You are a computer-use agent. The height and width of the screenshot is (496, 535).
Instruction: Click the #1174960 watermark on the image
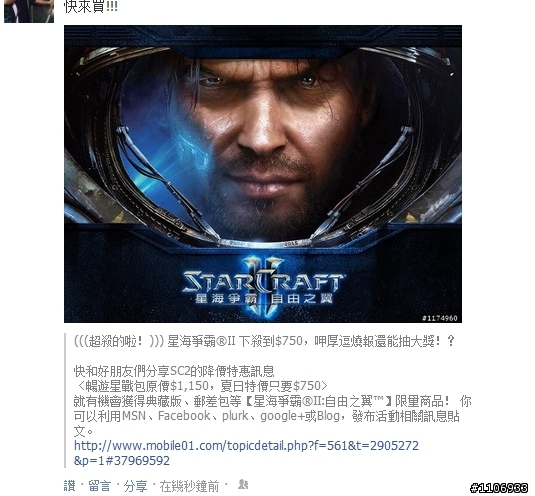pos(439,318)
